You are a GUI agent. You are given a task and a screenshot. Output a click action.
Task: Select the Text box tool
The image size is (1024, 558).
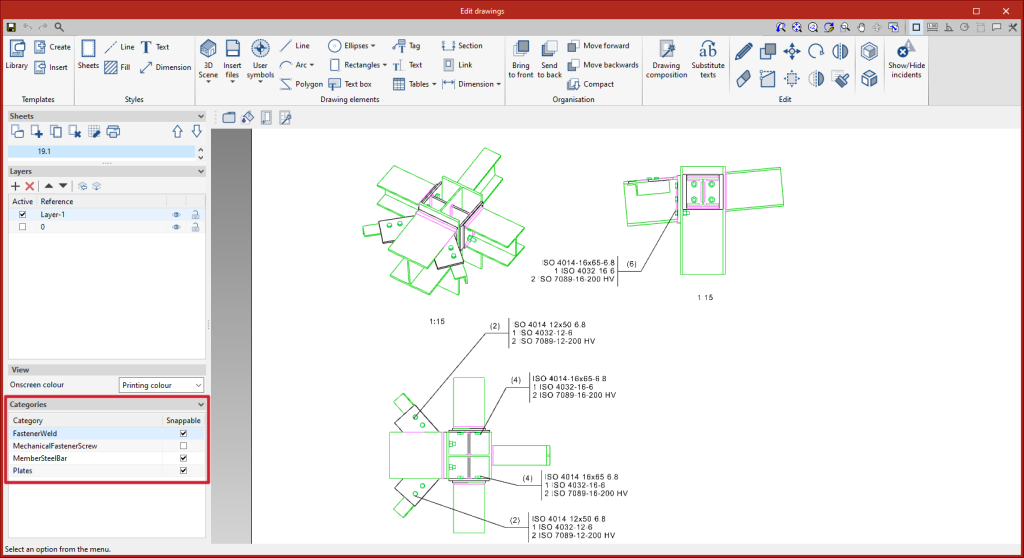350,84
